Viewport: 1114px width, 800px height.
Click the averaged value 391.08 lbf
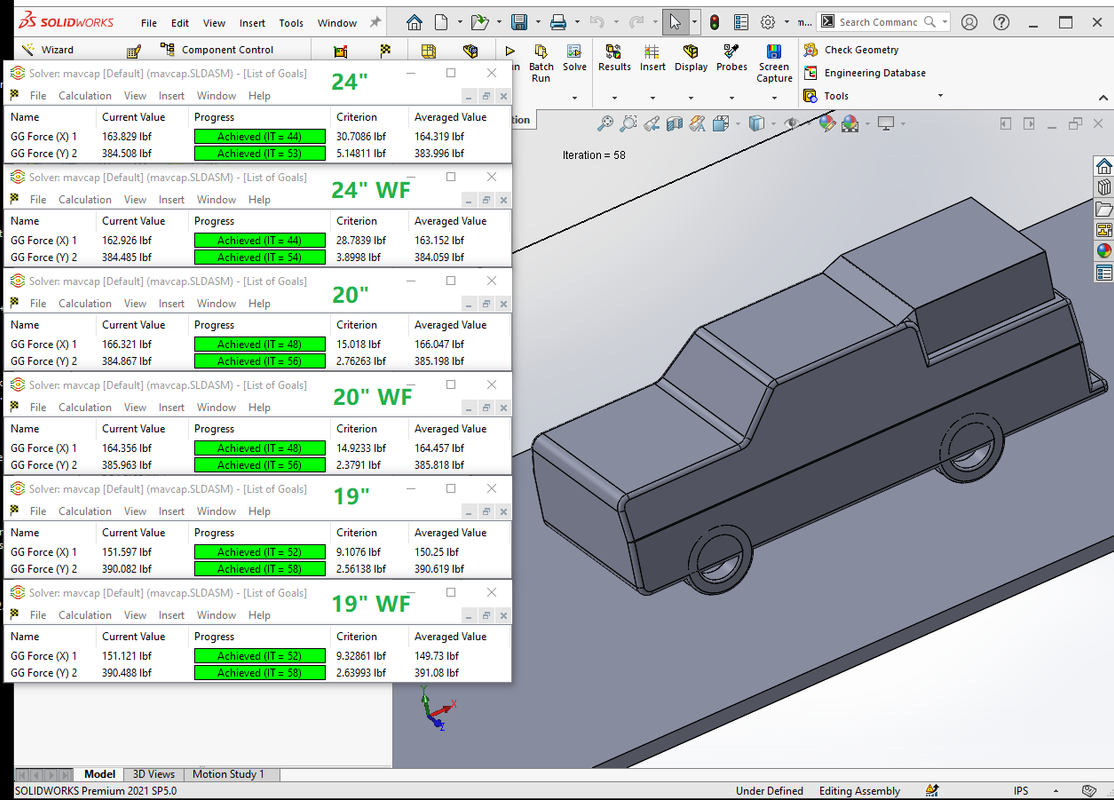click(437, 673)
